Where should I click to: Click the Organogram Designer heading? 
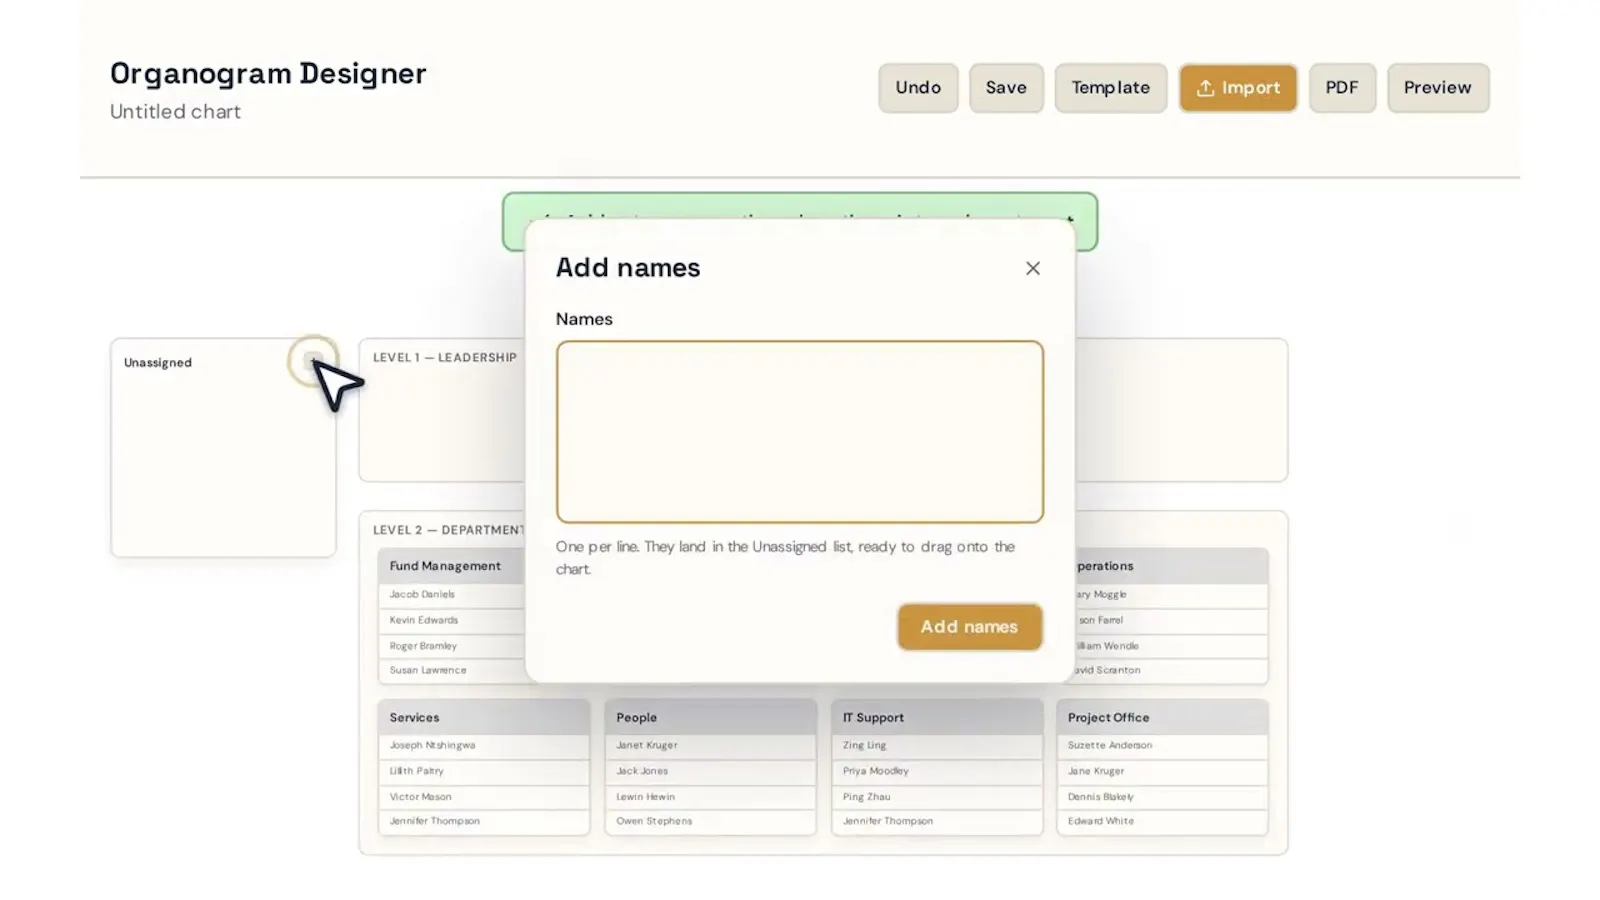click(268, 74)
